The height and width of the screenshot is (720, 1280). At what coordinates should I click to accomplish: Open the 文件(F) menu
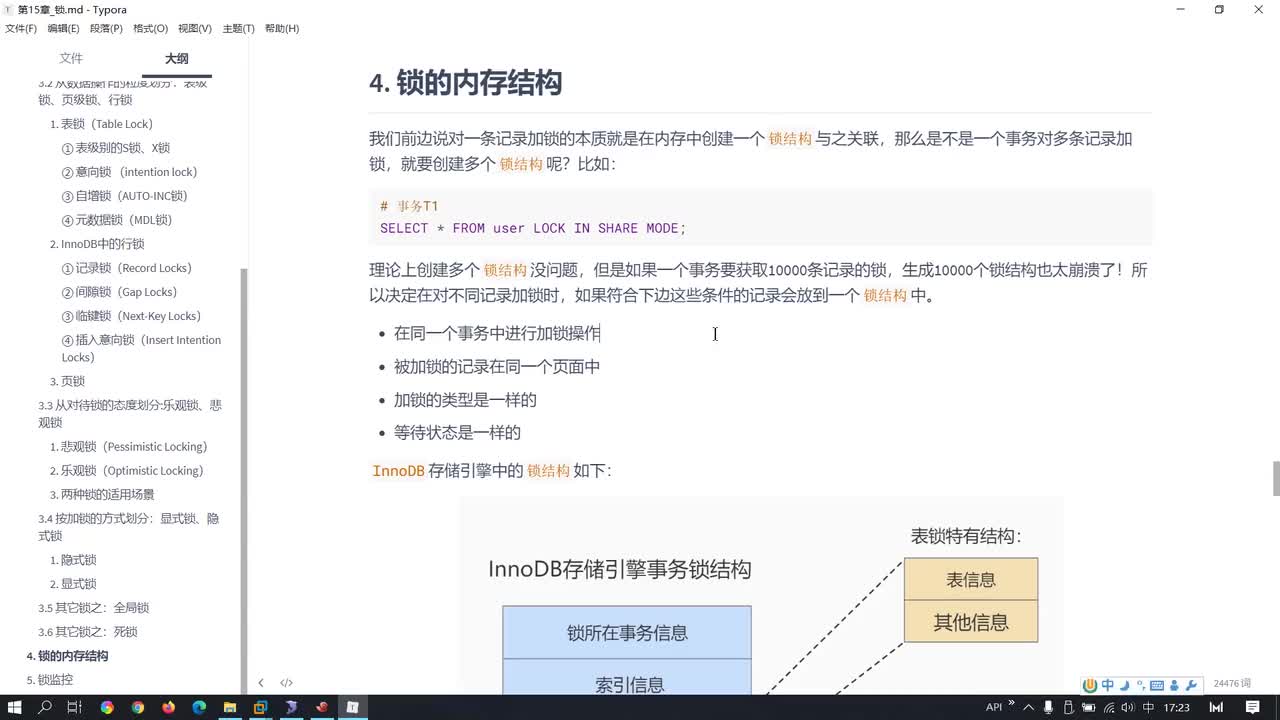(21, 28)
